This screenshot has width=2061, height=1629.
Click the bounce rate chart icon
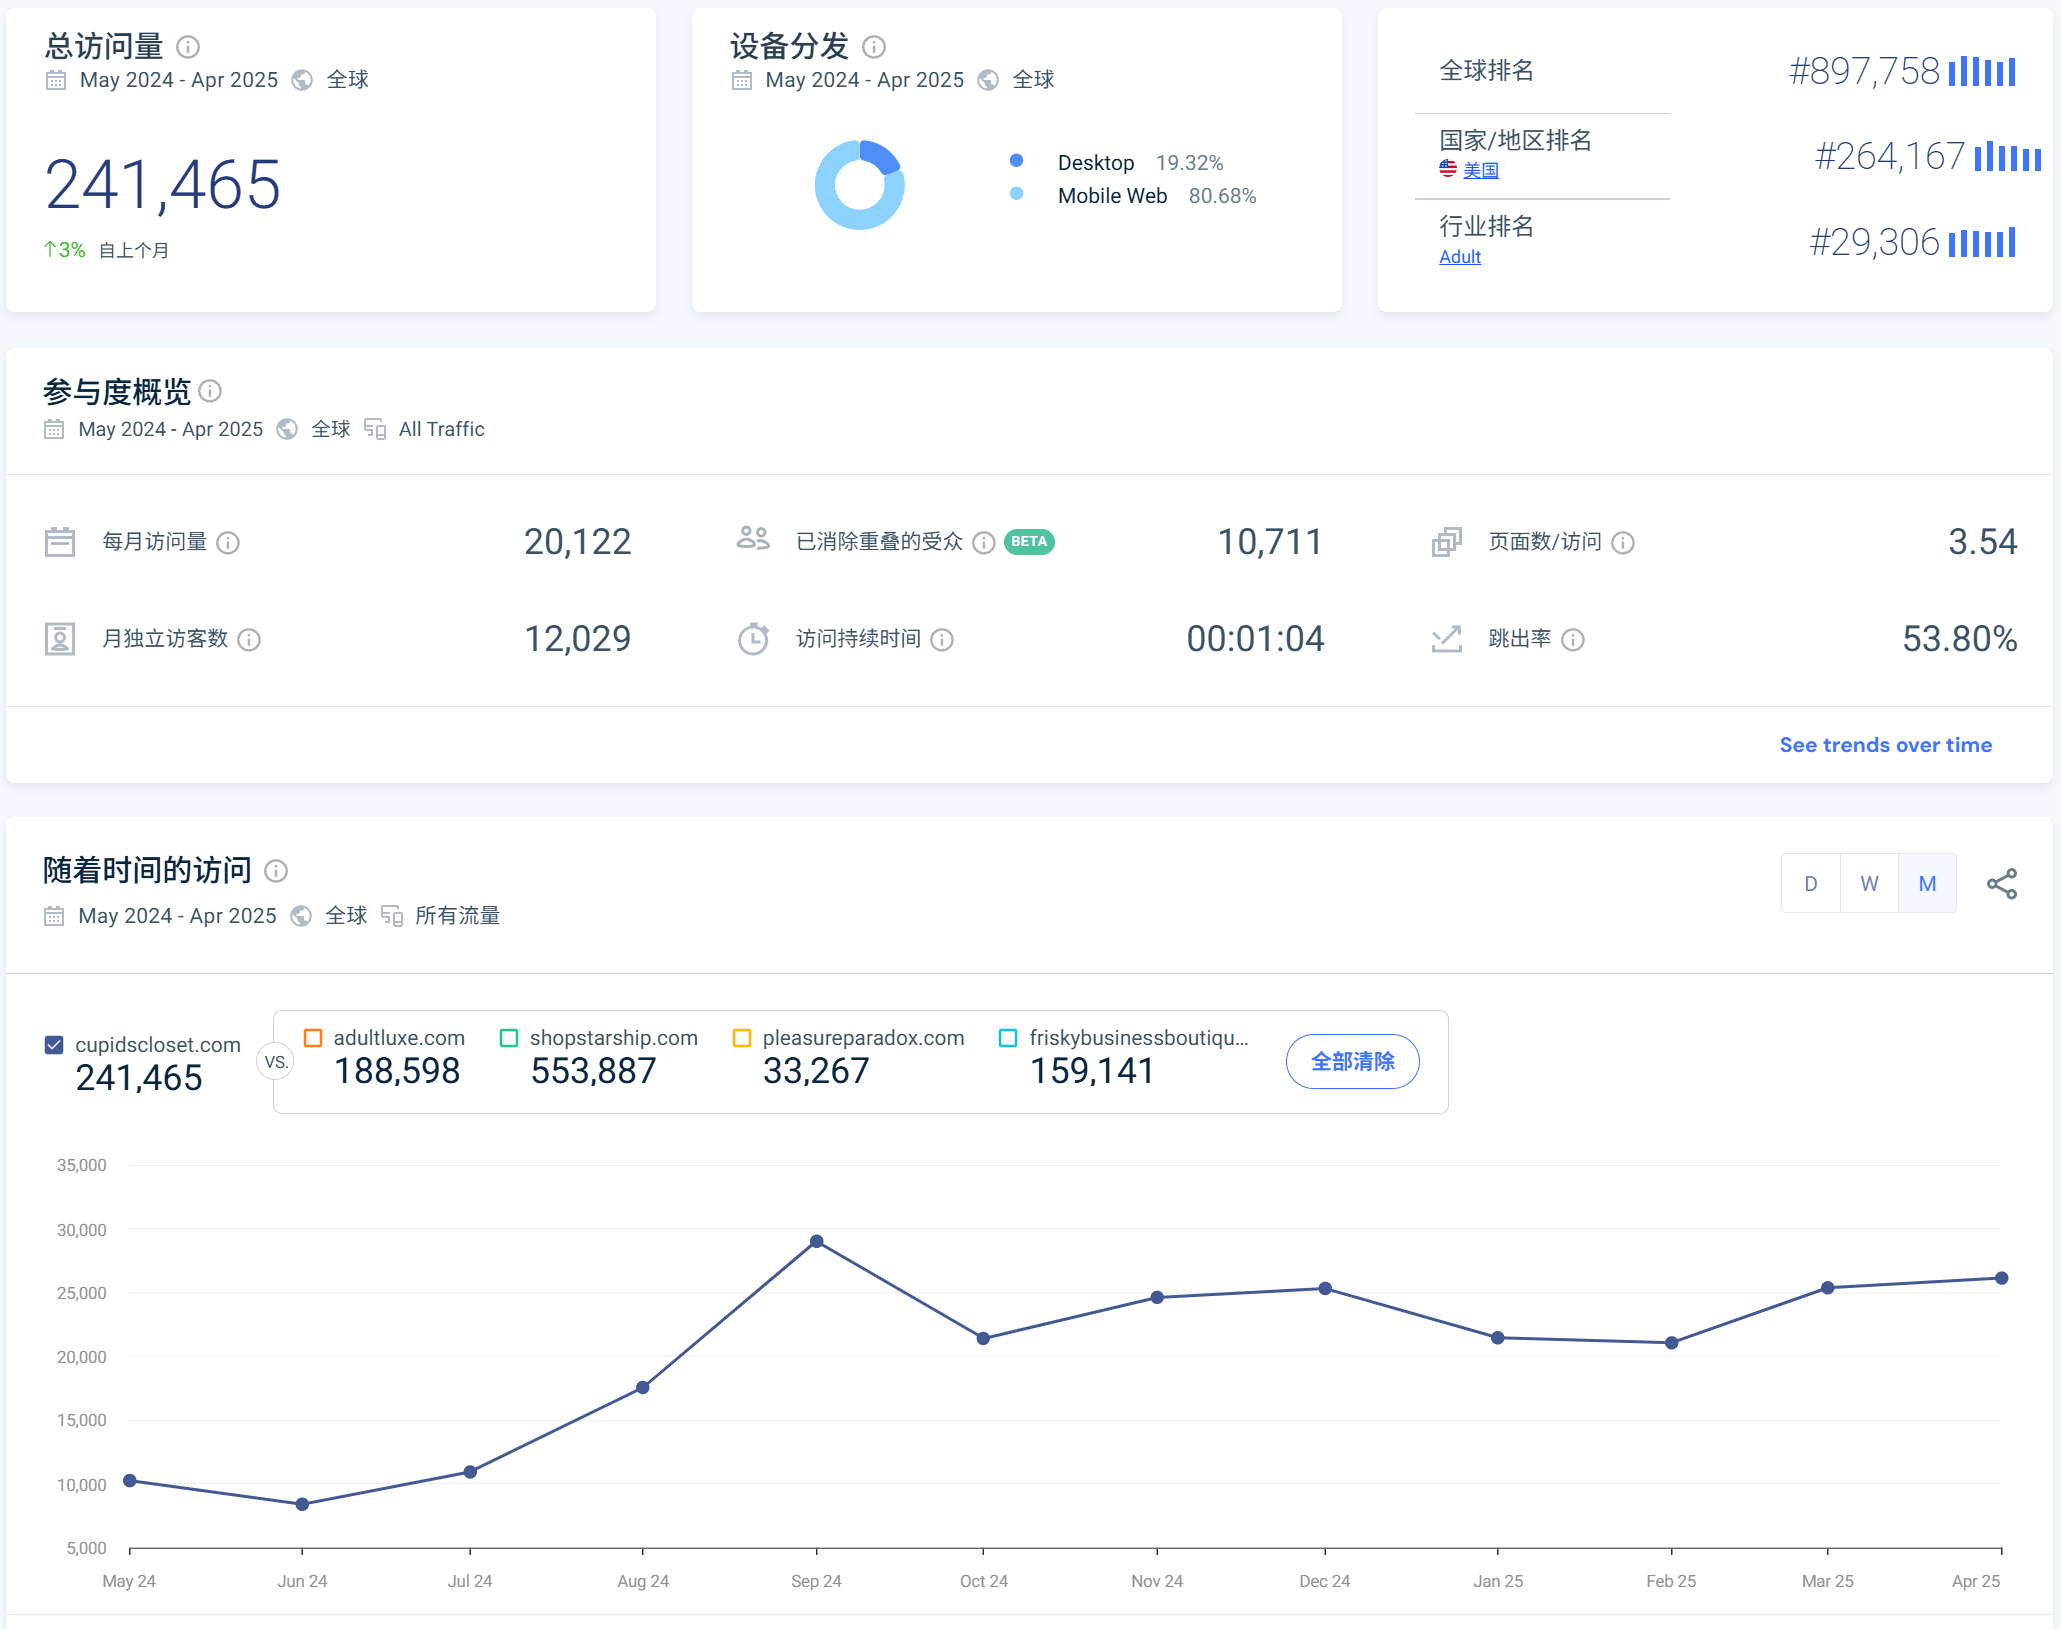1447,639
